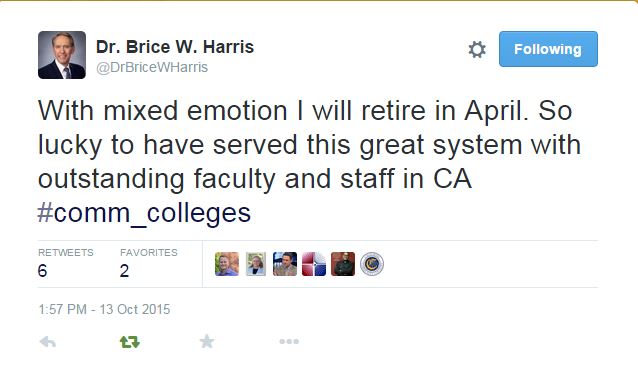Open the more options ellipsis icon
The image size is (638, 369).
(x=289, y=341)
